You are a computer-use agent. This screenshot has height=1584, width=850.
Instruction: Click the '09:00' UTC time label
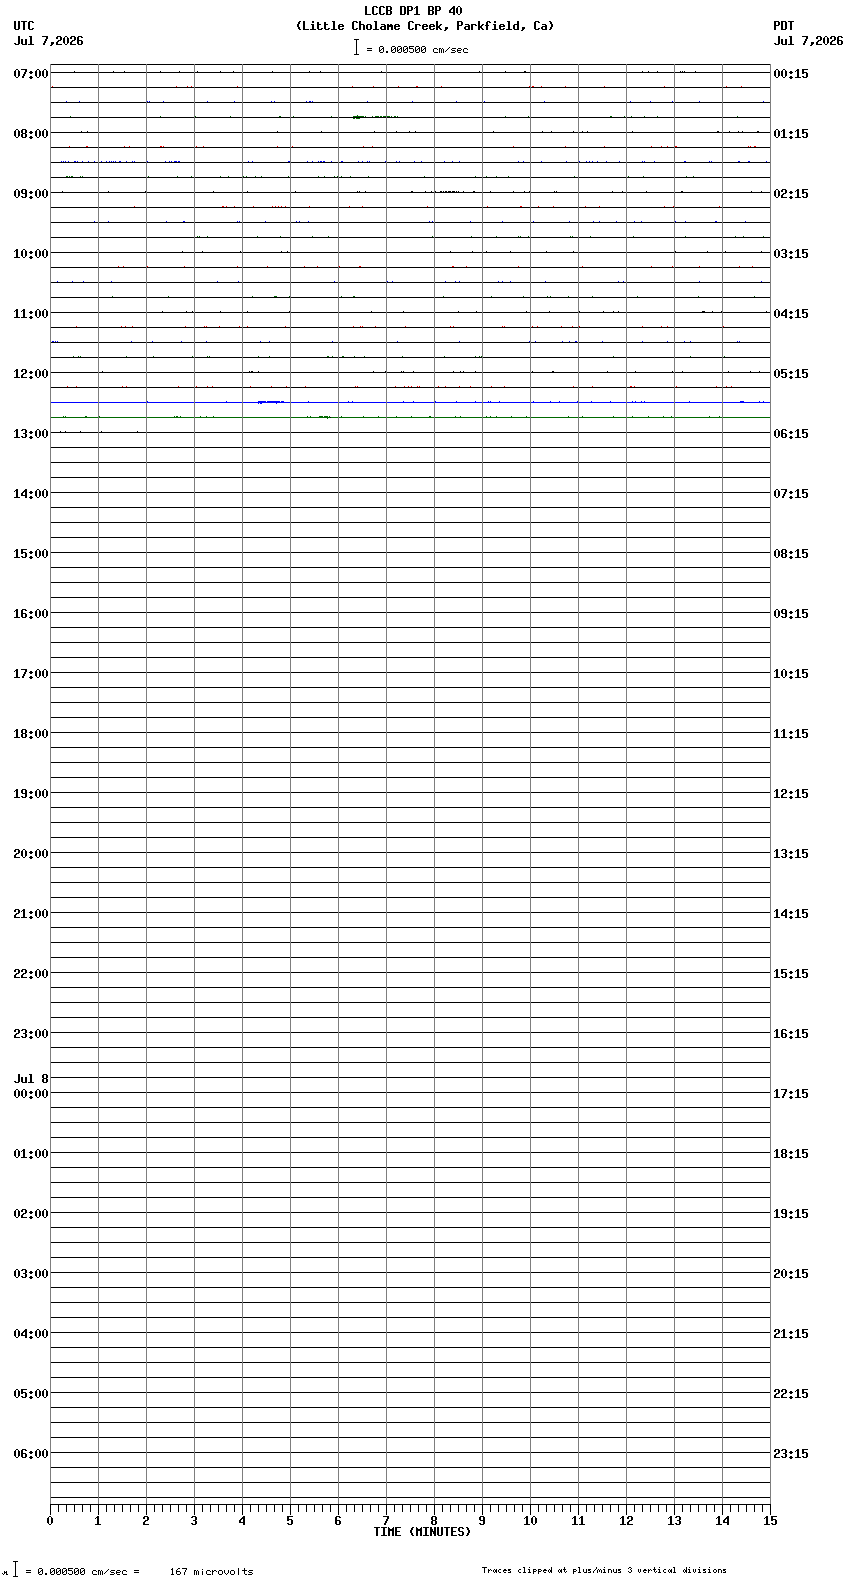click(x=31, y=194)
